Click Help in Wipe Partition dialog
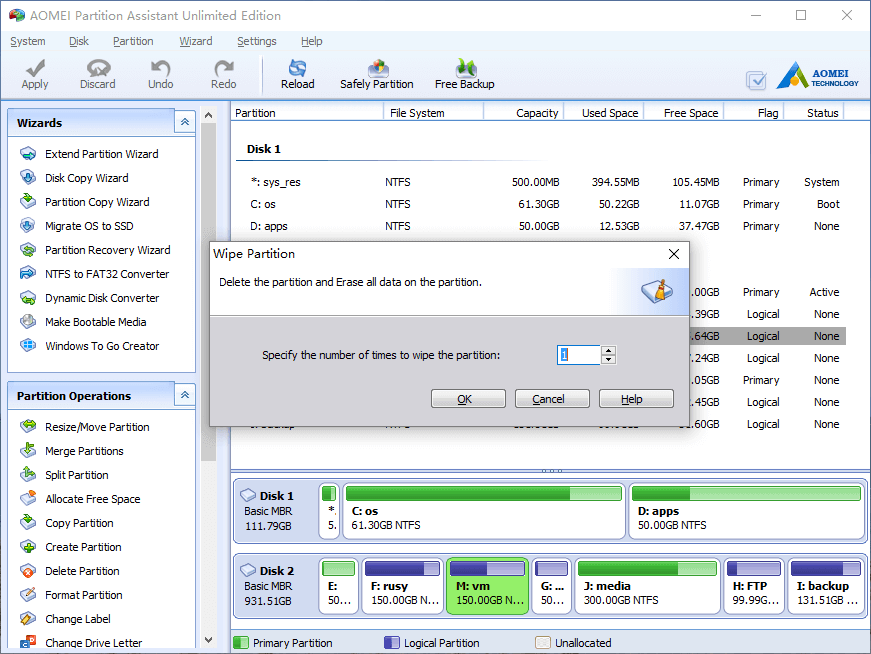The height and width of the screenshot is (654, 871). pos(636,399)
